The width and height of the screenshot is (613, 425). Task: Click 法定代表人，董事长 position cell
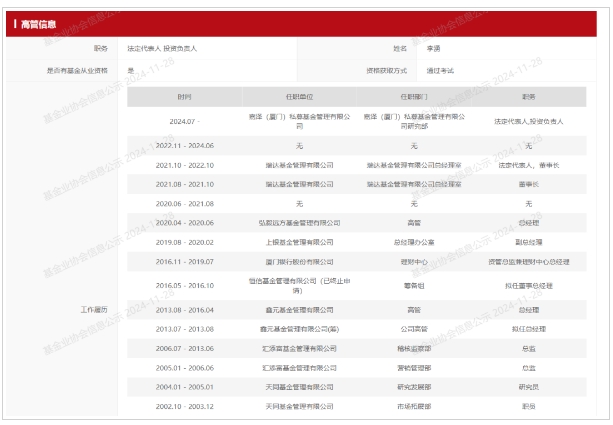529,165
